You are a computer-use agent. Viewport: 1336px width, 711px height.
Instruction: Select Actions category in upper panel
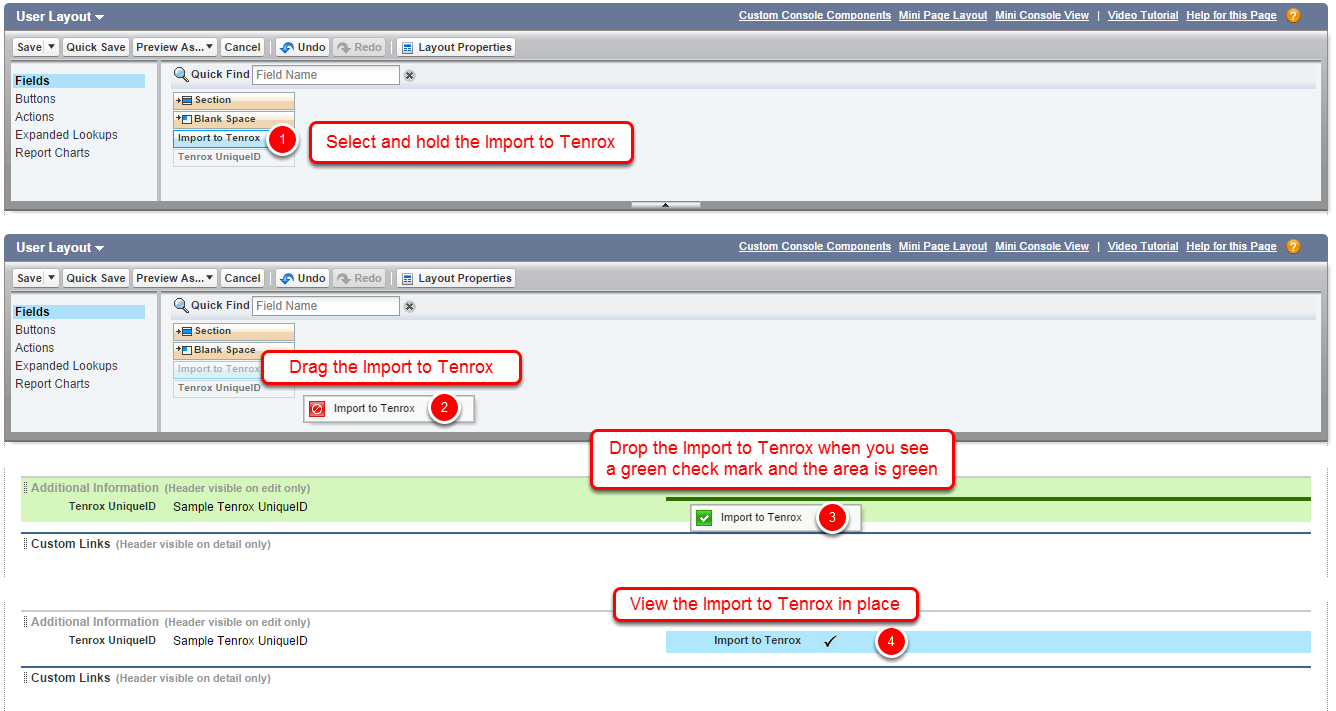coord(35,117)
